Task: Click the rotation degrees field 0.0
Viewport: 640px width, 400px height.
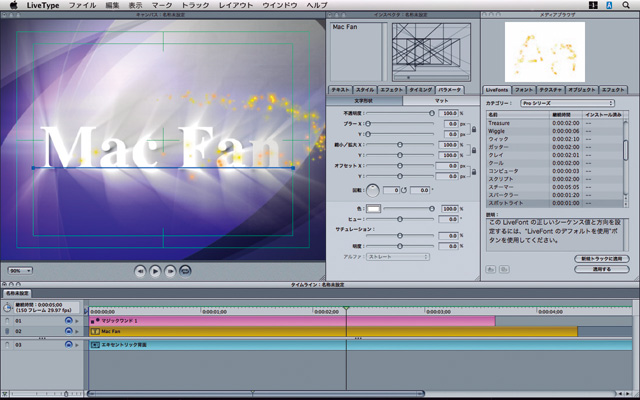Action: point(420,190)
